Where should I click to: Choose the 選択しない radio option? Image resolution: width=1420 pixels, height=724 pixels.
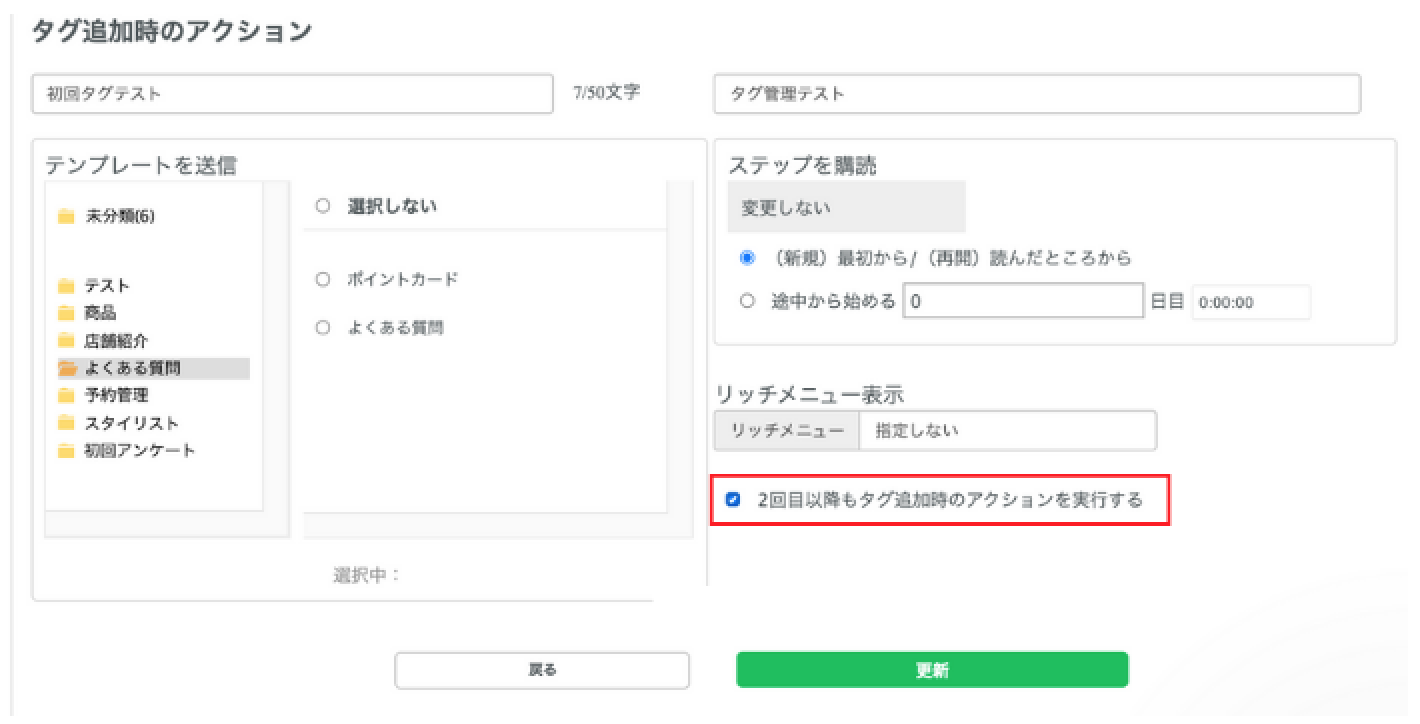pyautogui.click(x=322, y=206)
